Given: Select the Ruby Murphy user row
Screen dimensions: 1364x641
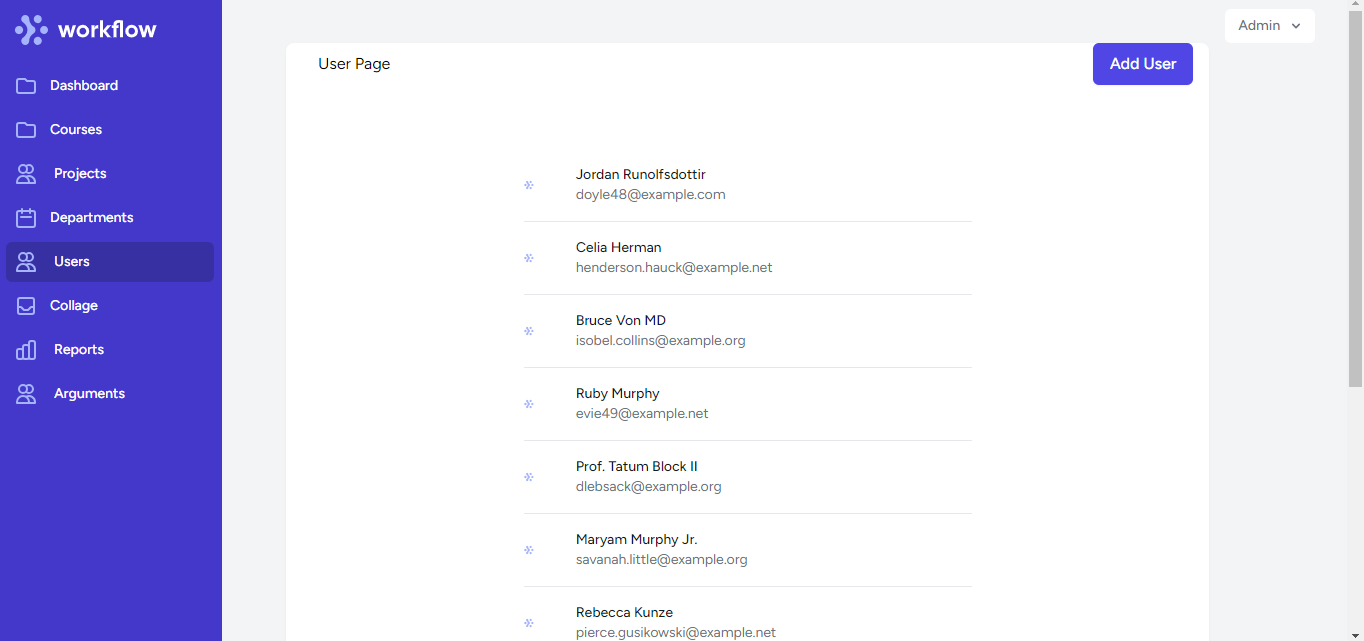Looking at the screenshot, I should (x=745, y=403).
